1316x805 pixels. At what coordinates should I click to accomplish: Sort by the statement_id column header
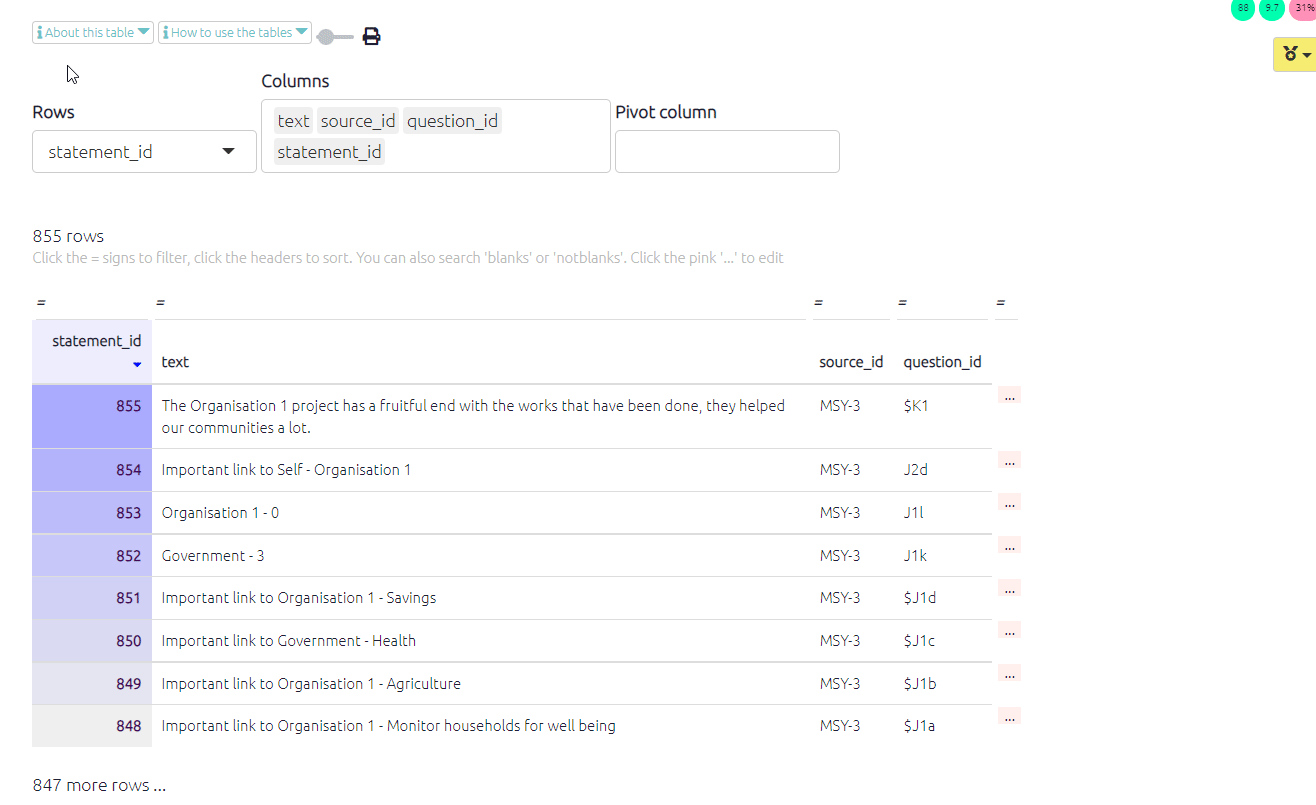tap(96, 342)
